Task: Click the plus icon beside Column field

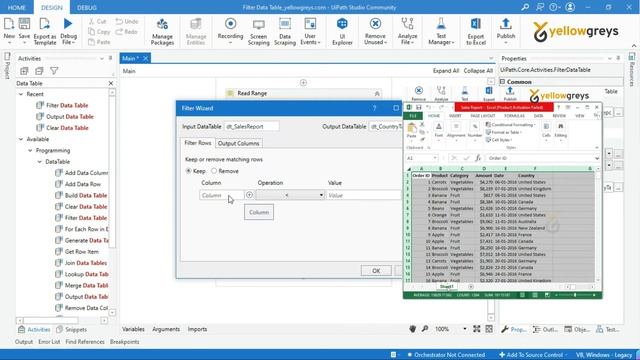Action: coord(249,195)
